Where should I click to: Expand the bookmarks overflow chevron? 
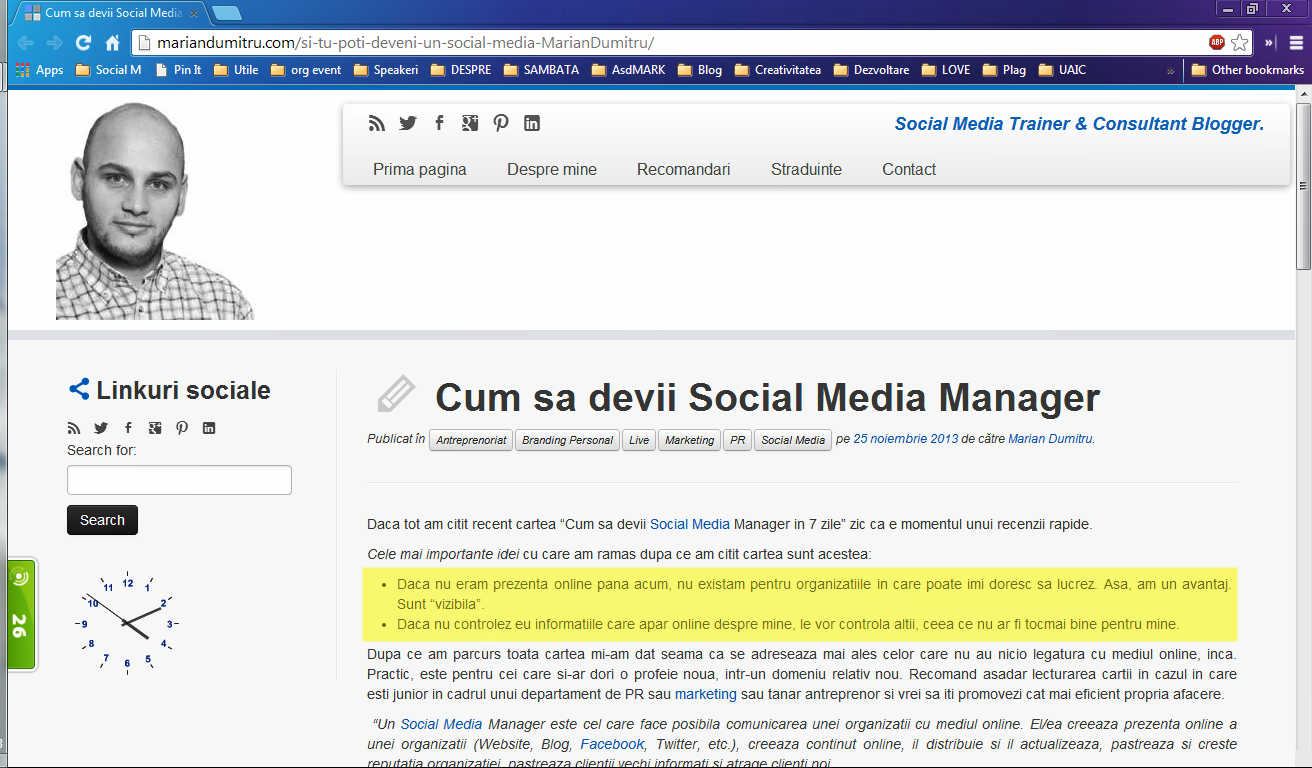pos(1170,70)
